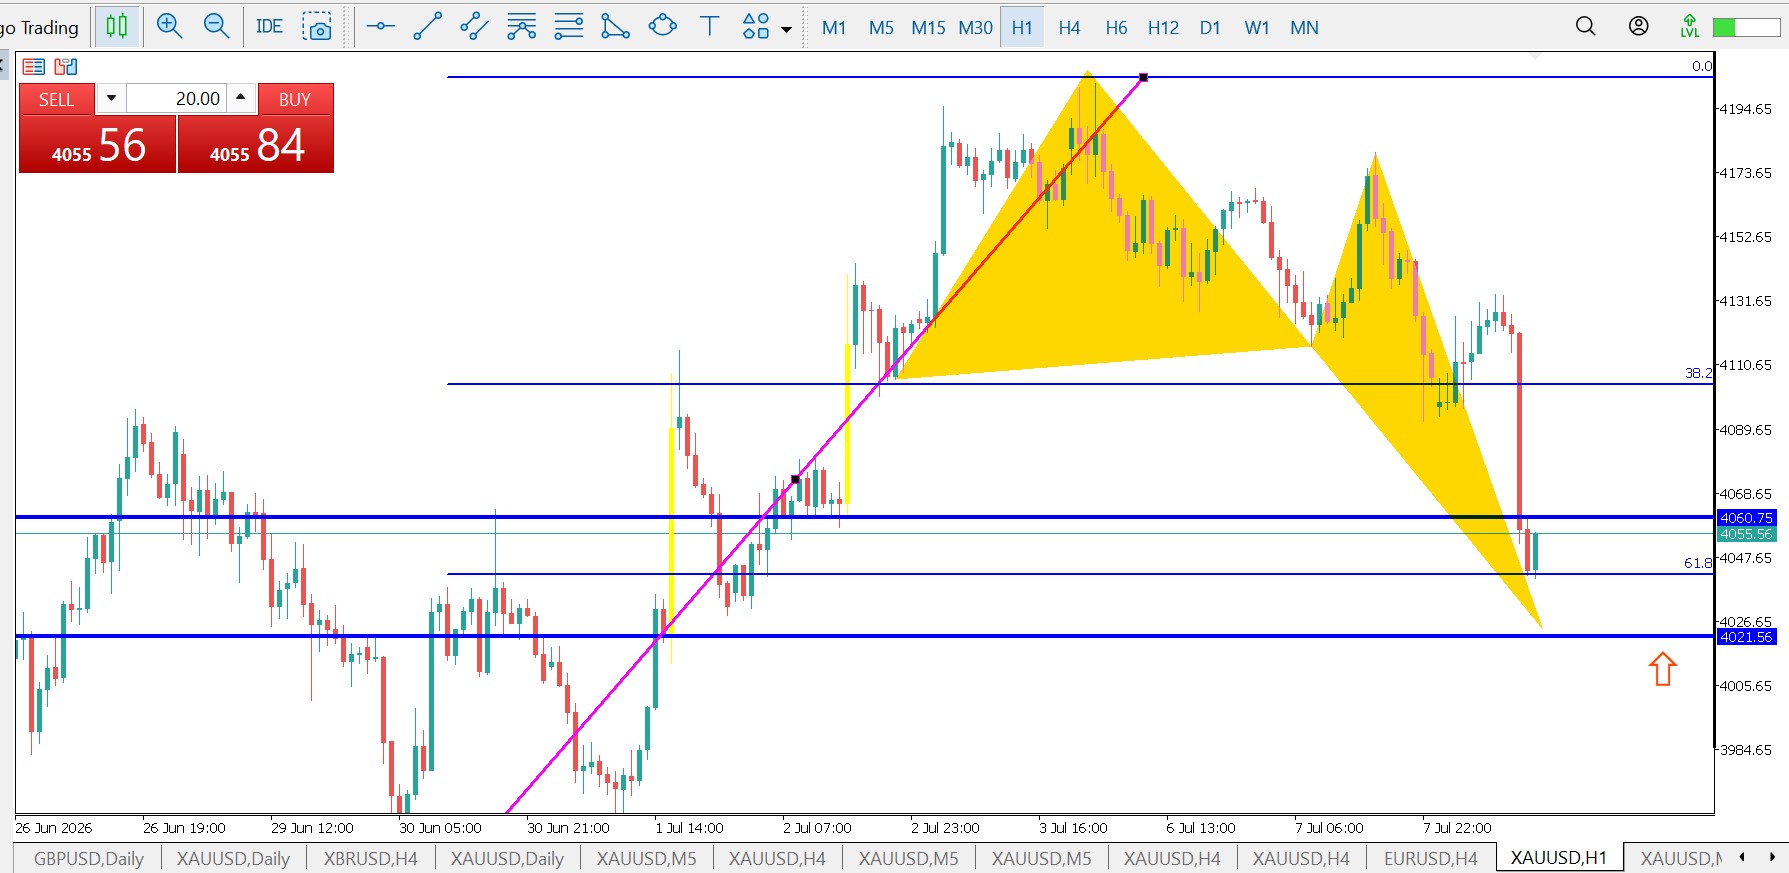The image size is (1789, 873).
Task: Select the triangle shape drawing tool
Action: (615, 27)
